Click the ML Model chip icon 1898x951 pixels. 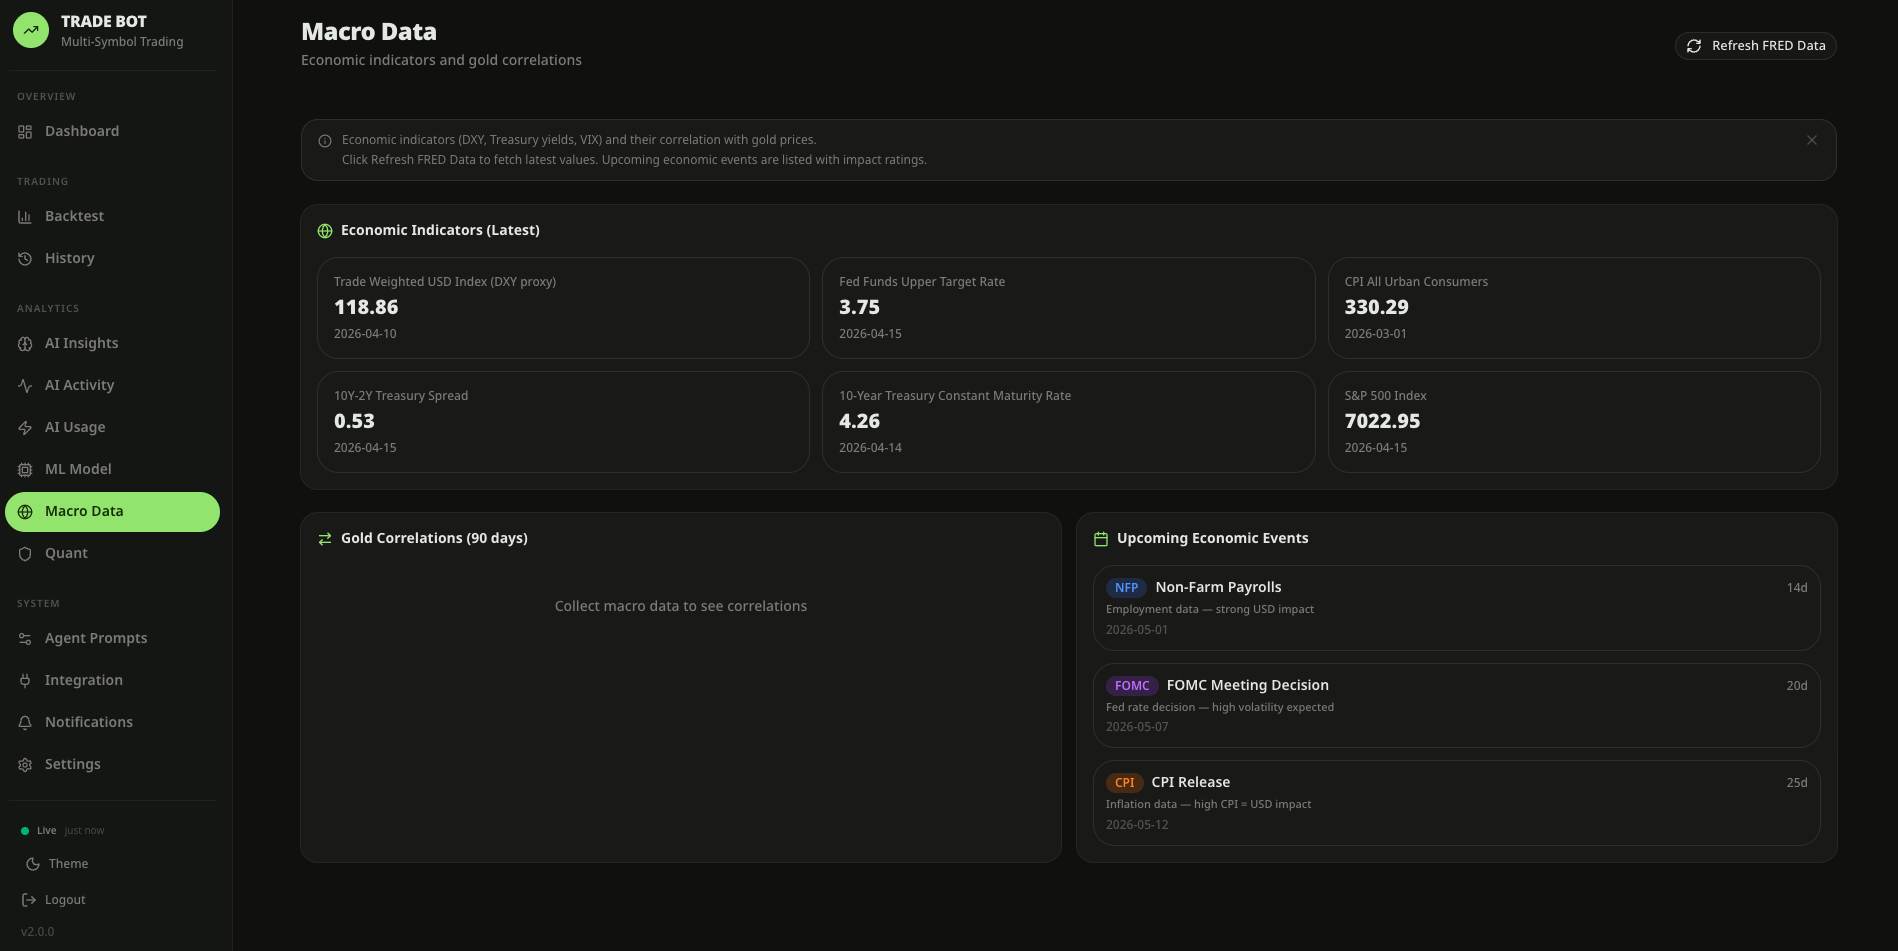(x=25, y=470)
